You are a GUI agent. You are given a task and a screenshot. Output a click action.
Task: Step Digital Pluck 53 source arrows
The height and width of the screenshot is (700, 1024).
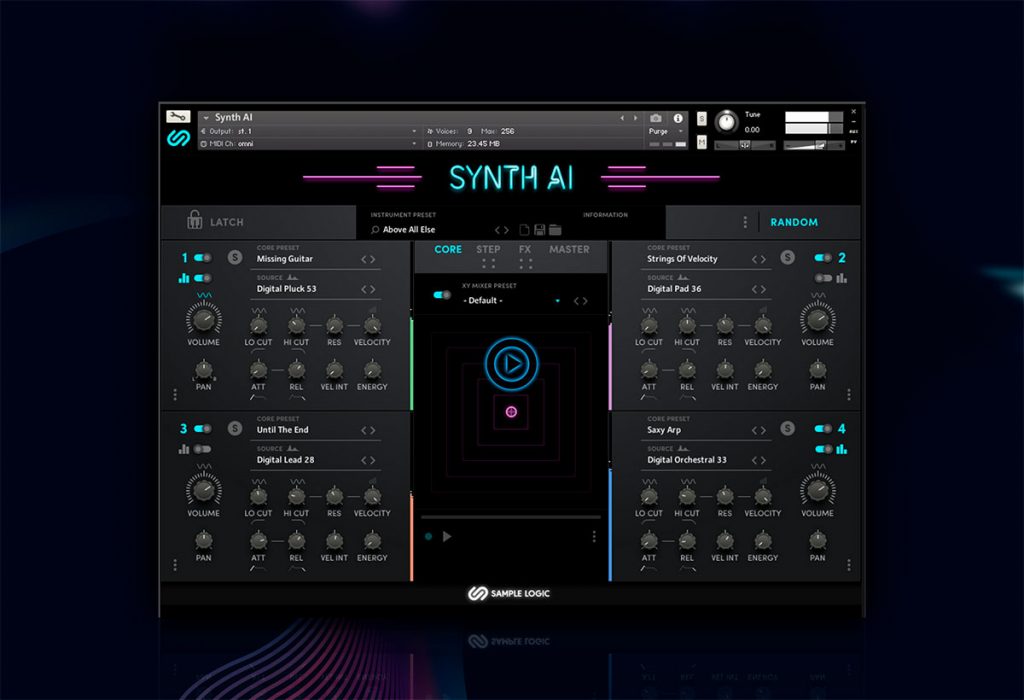click(368, 289)
